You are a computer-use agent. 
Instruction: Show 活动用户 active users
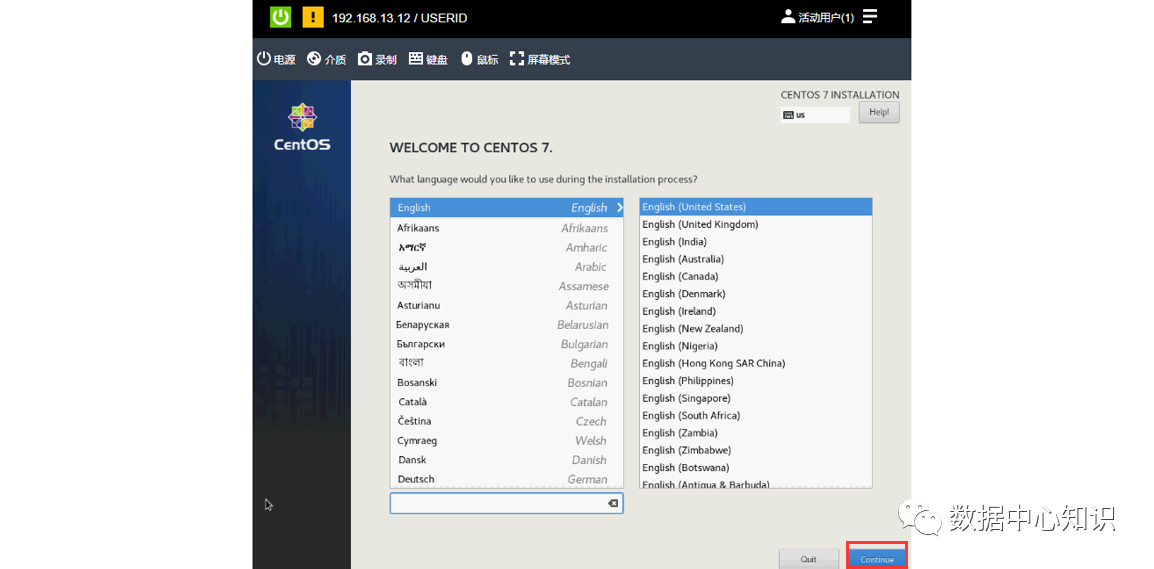818,17
